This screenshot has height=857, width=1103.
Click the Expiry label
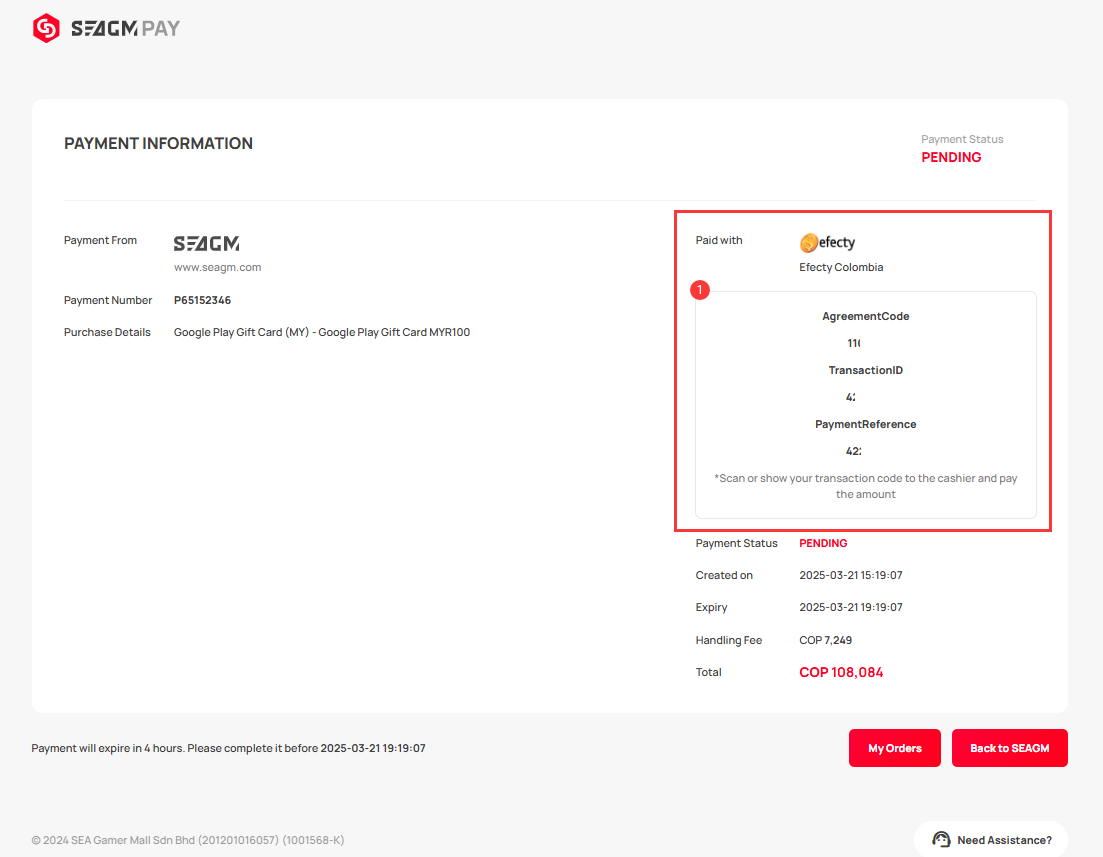tap(711, 607)
